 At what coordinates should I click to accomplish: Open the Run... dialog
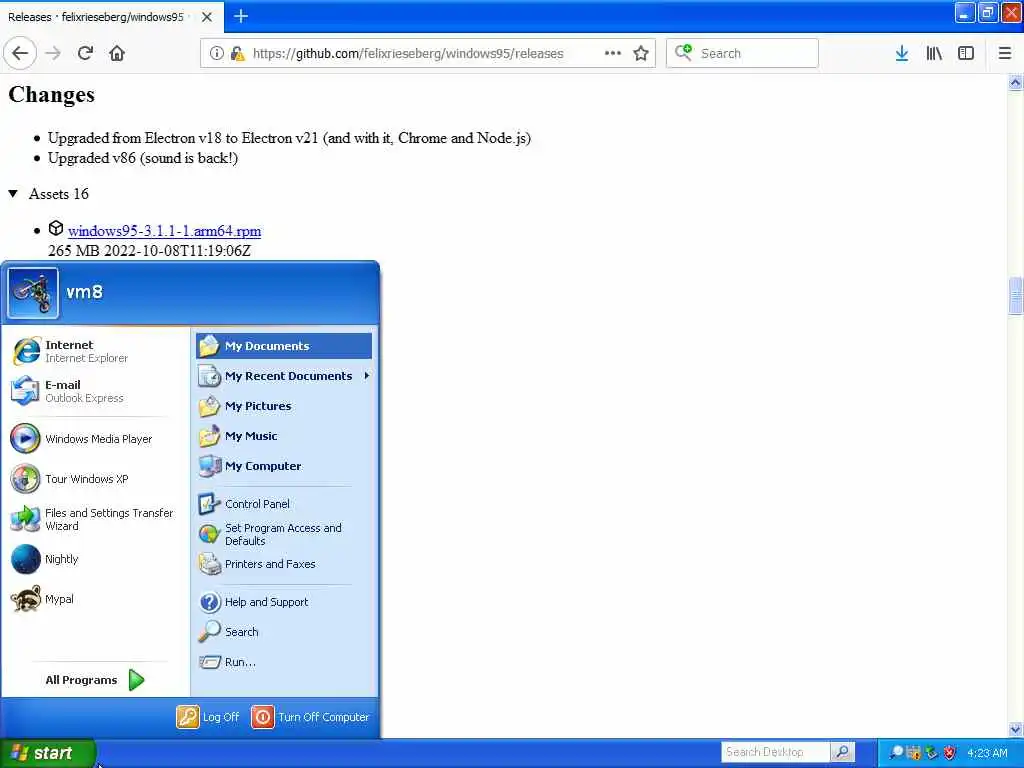(284, 662)
